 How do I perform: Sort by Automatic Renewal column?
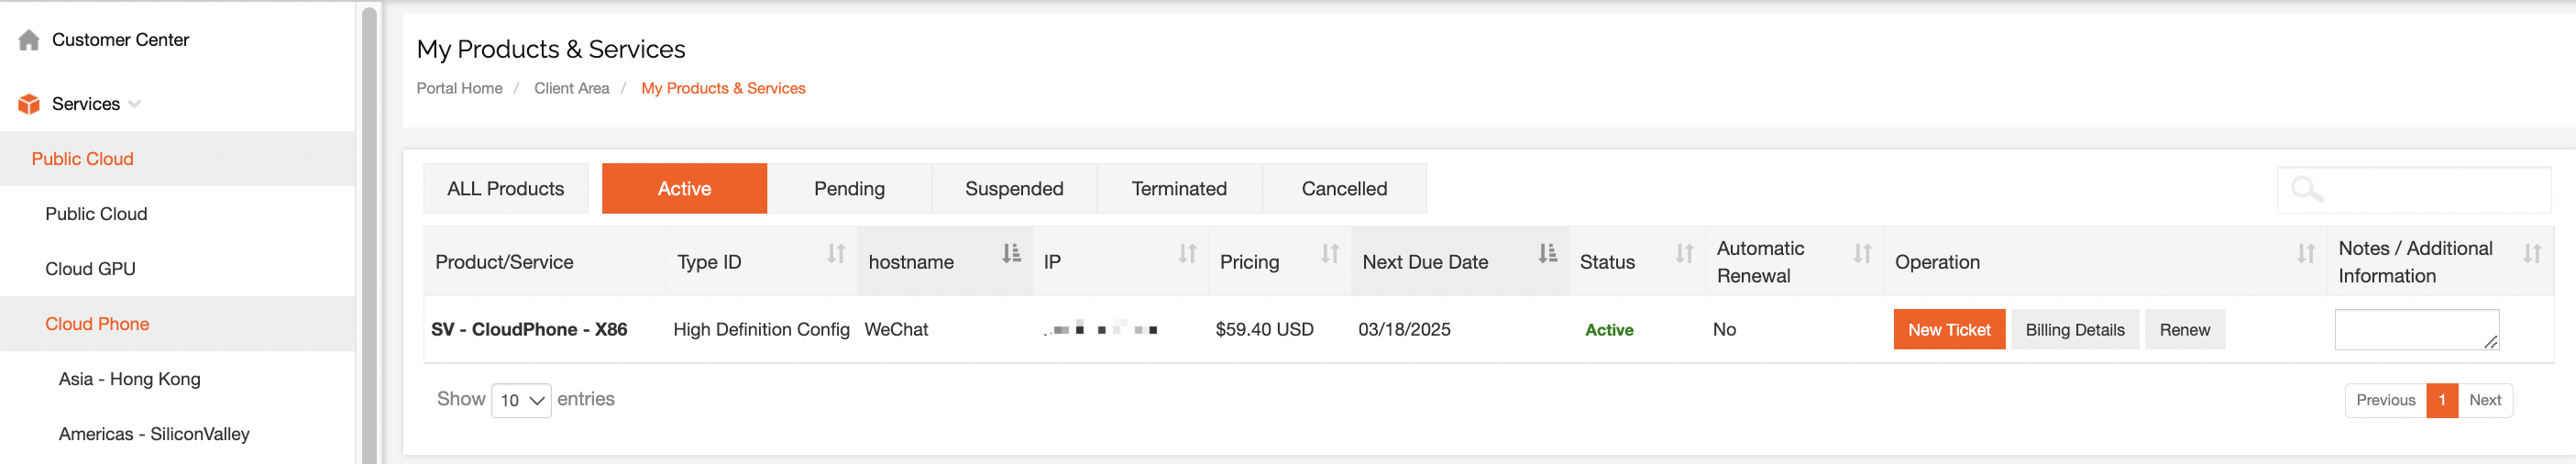[1862, 254]
